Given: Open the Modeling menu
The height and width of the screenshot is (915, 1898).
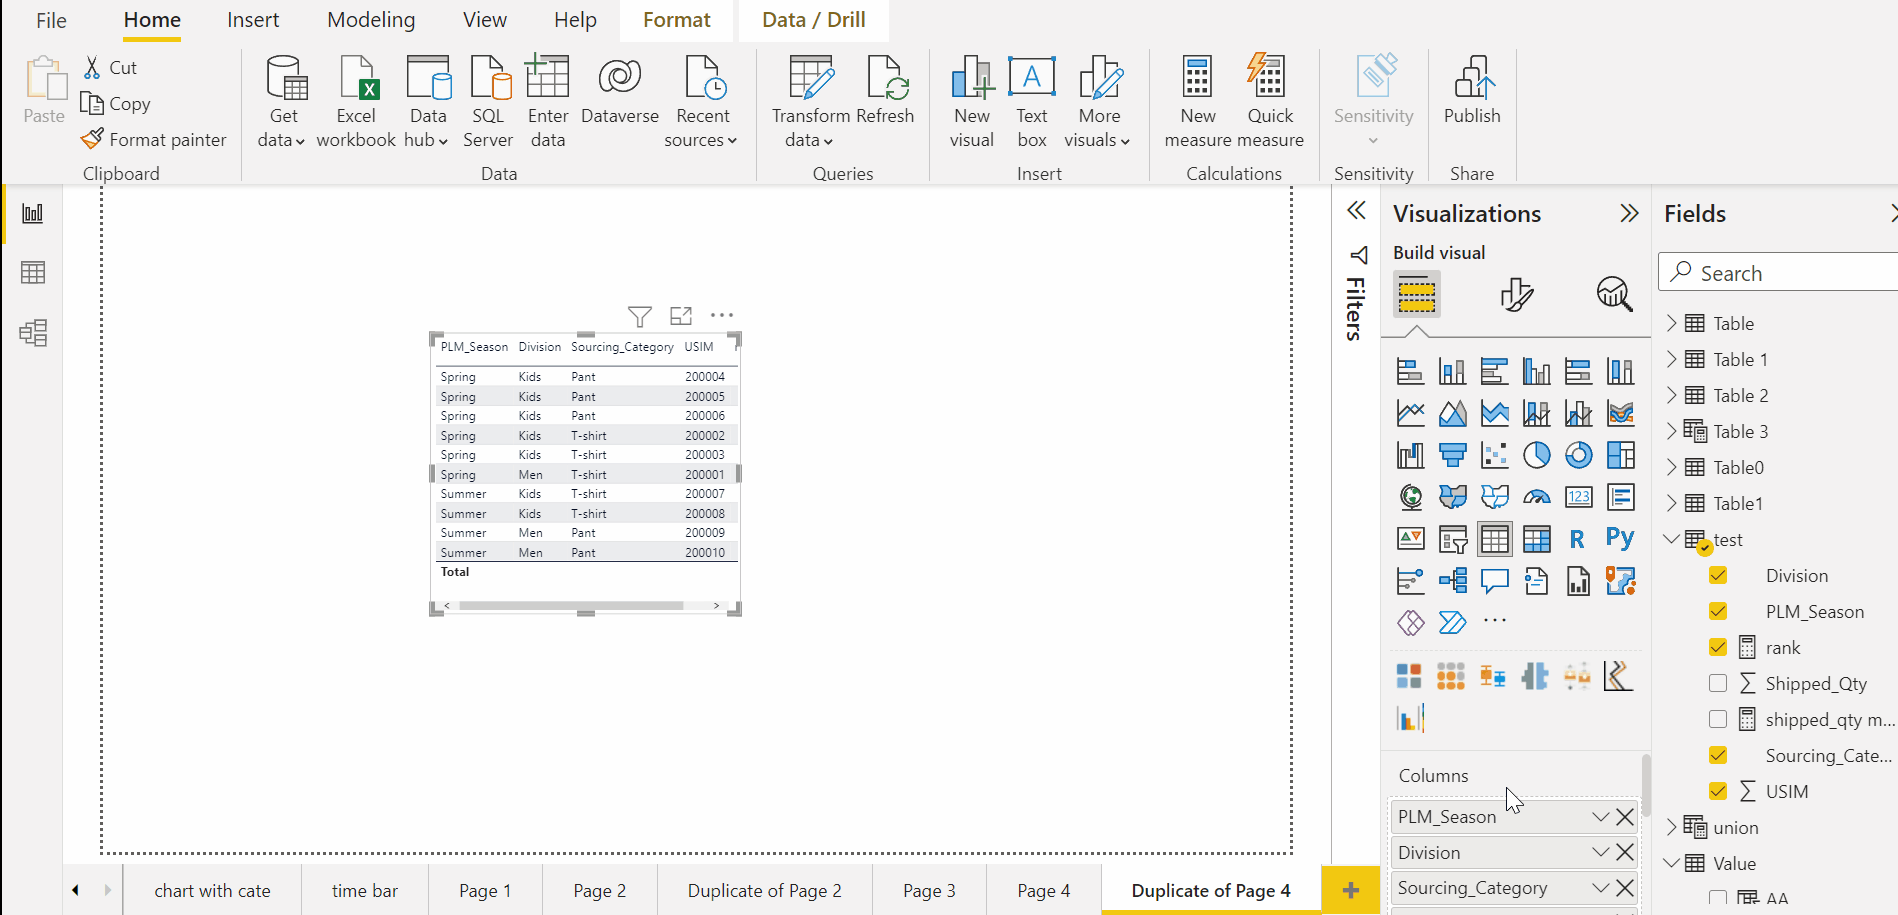Looking at the screenshot, I should click(370, 19).
